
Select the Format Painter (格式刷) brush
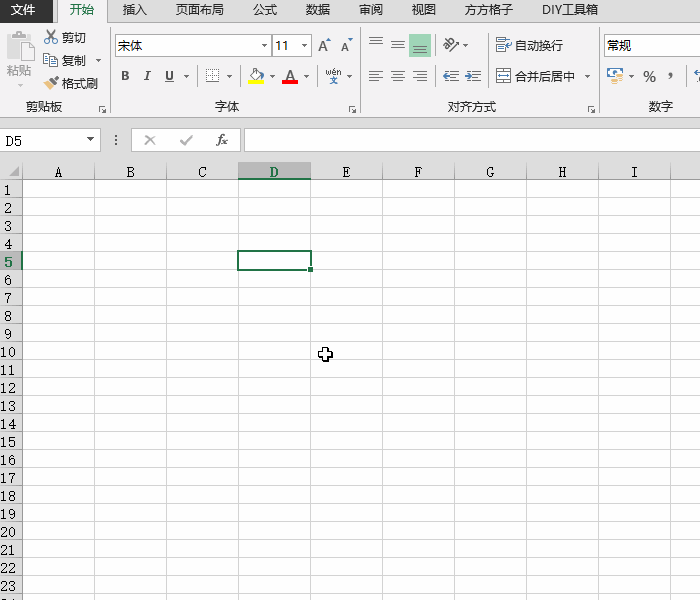pos(51,83)
